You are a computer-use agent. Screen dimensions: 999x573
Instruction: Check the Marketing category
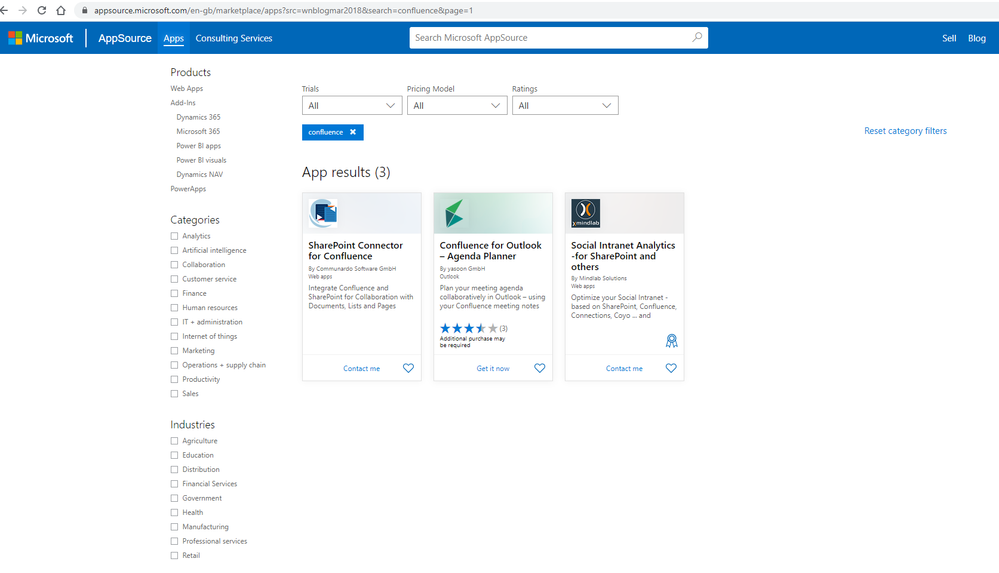(174, 351)
